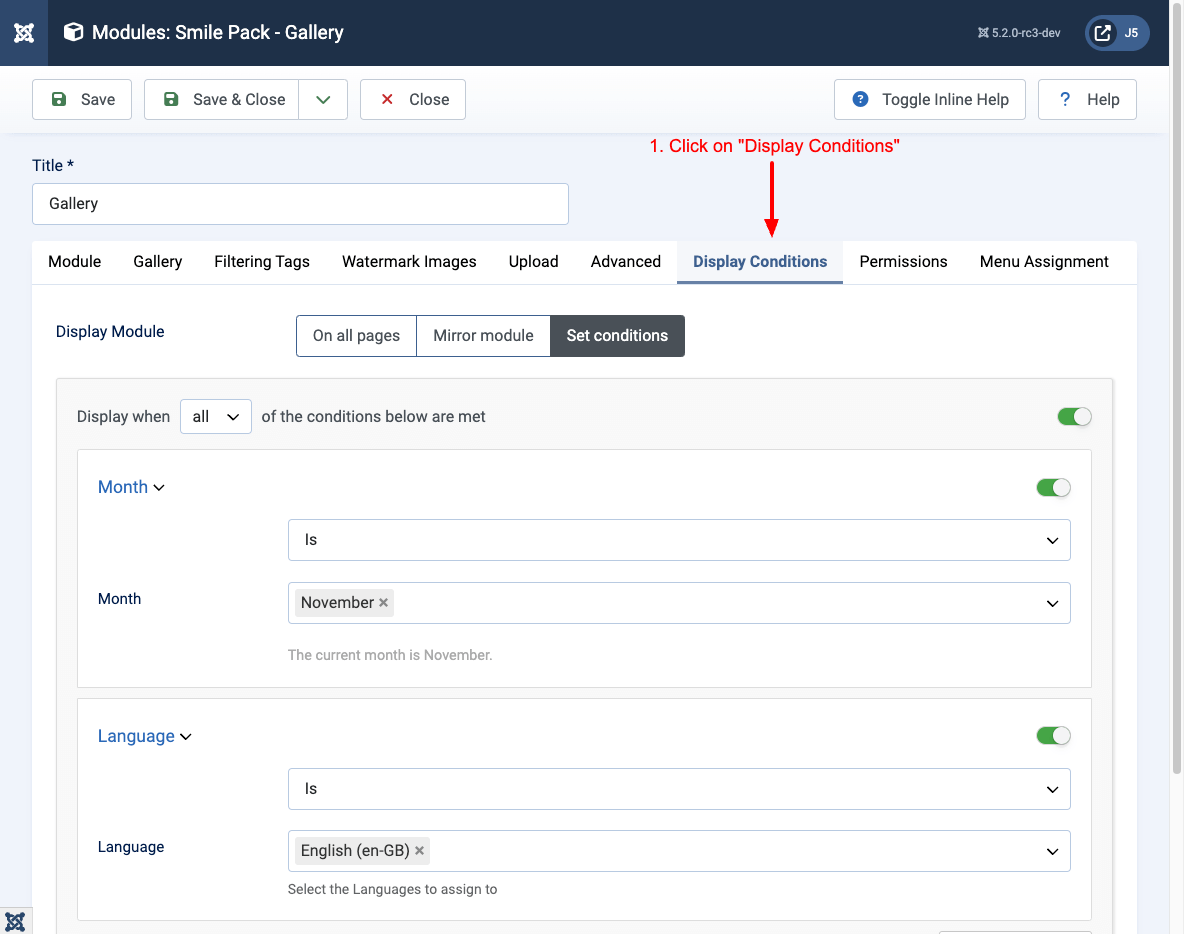
Task: Toggle the condition group switch off
Action: click(x=1075, y=417)
